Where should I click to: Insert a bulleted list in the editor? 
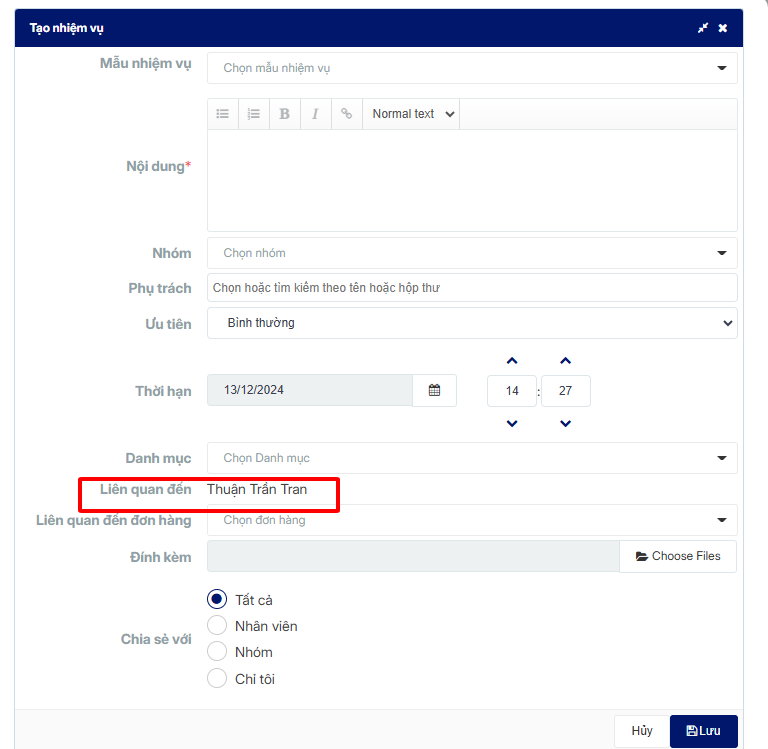click(x=223, y=114)
